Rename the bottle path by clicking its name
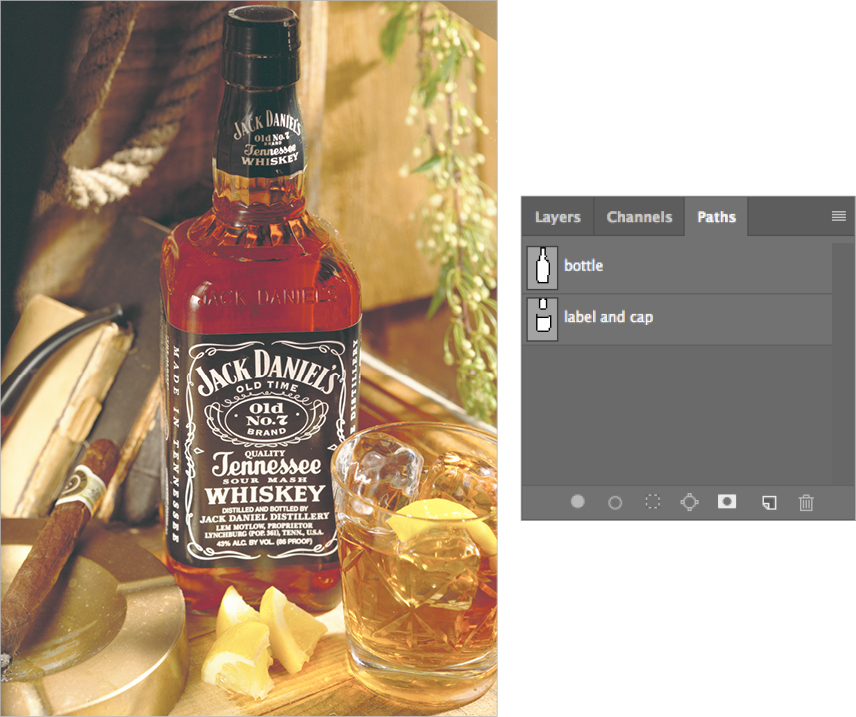Image resolution: width=856 pixels, height=717 pixels. tap(583, 266)
